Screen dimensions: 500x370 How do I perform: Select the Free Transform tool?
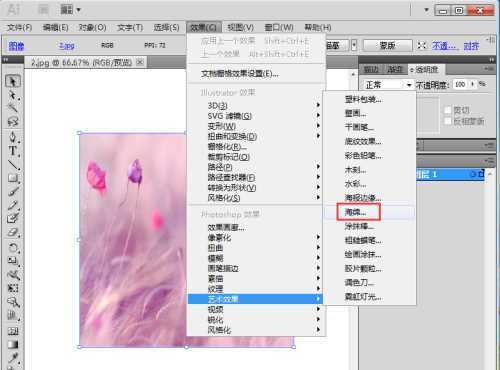(x=13, y=288)
